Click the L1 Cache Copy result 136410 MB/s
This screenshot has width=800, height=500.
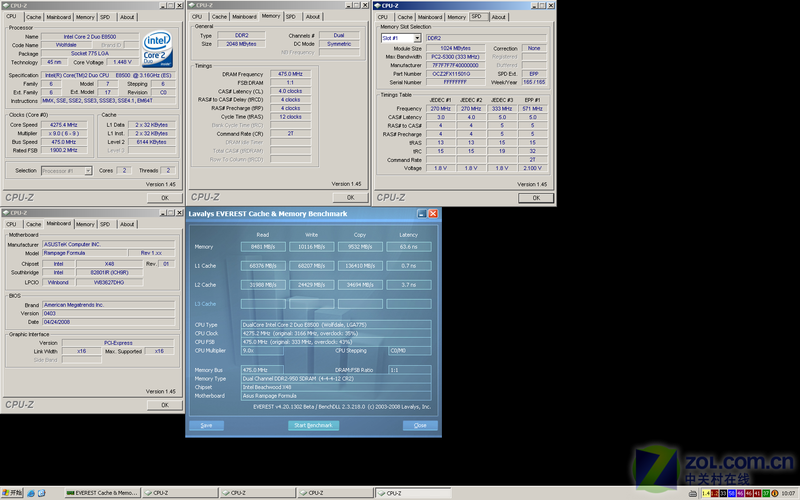360,266
